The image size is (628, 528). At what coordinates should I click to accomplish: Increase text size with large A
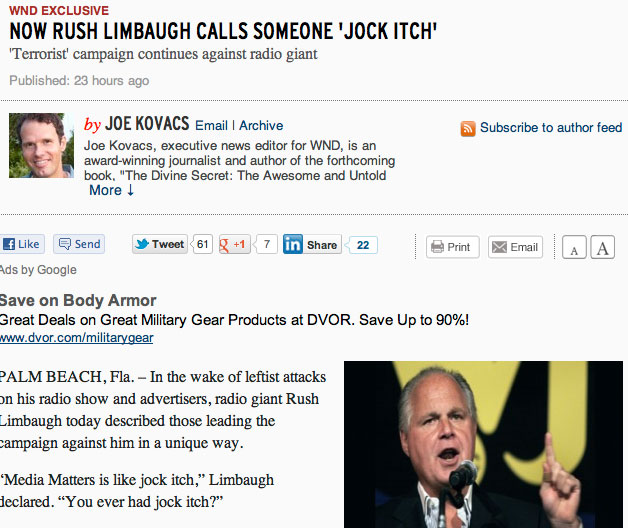(x=602, y=247)
